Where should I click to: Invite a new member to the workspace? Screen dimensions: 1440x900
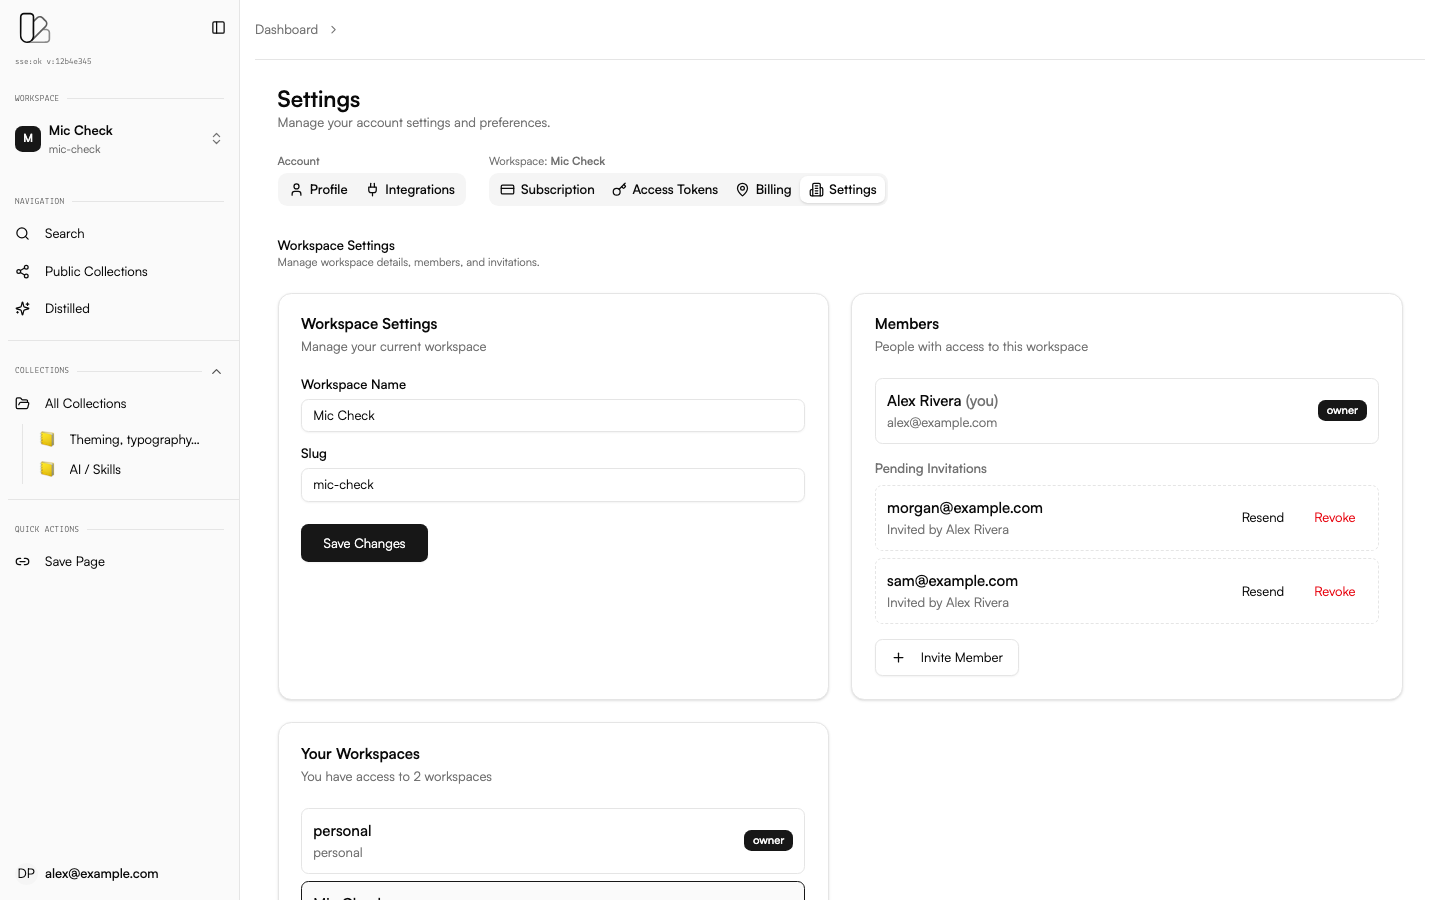pyautogui.click(x=946, y=657)
